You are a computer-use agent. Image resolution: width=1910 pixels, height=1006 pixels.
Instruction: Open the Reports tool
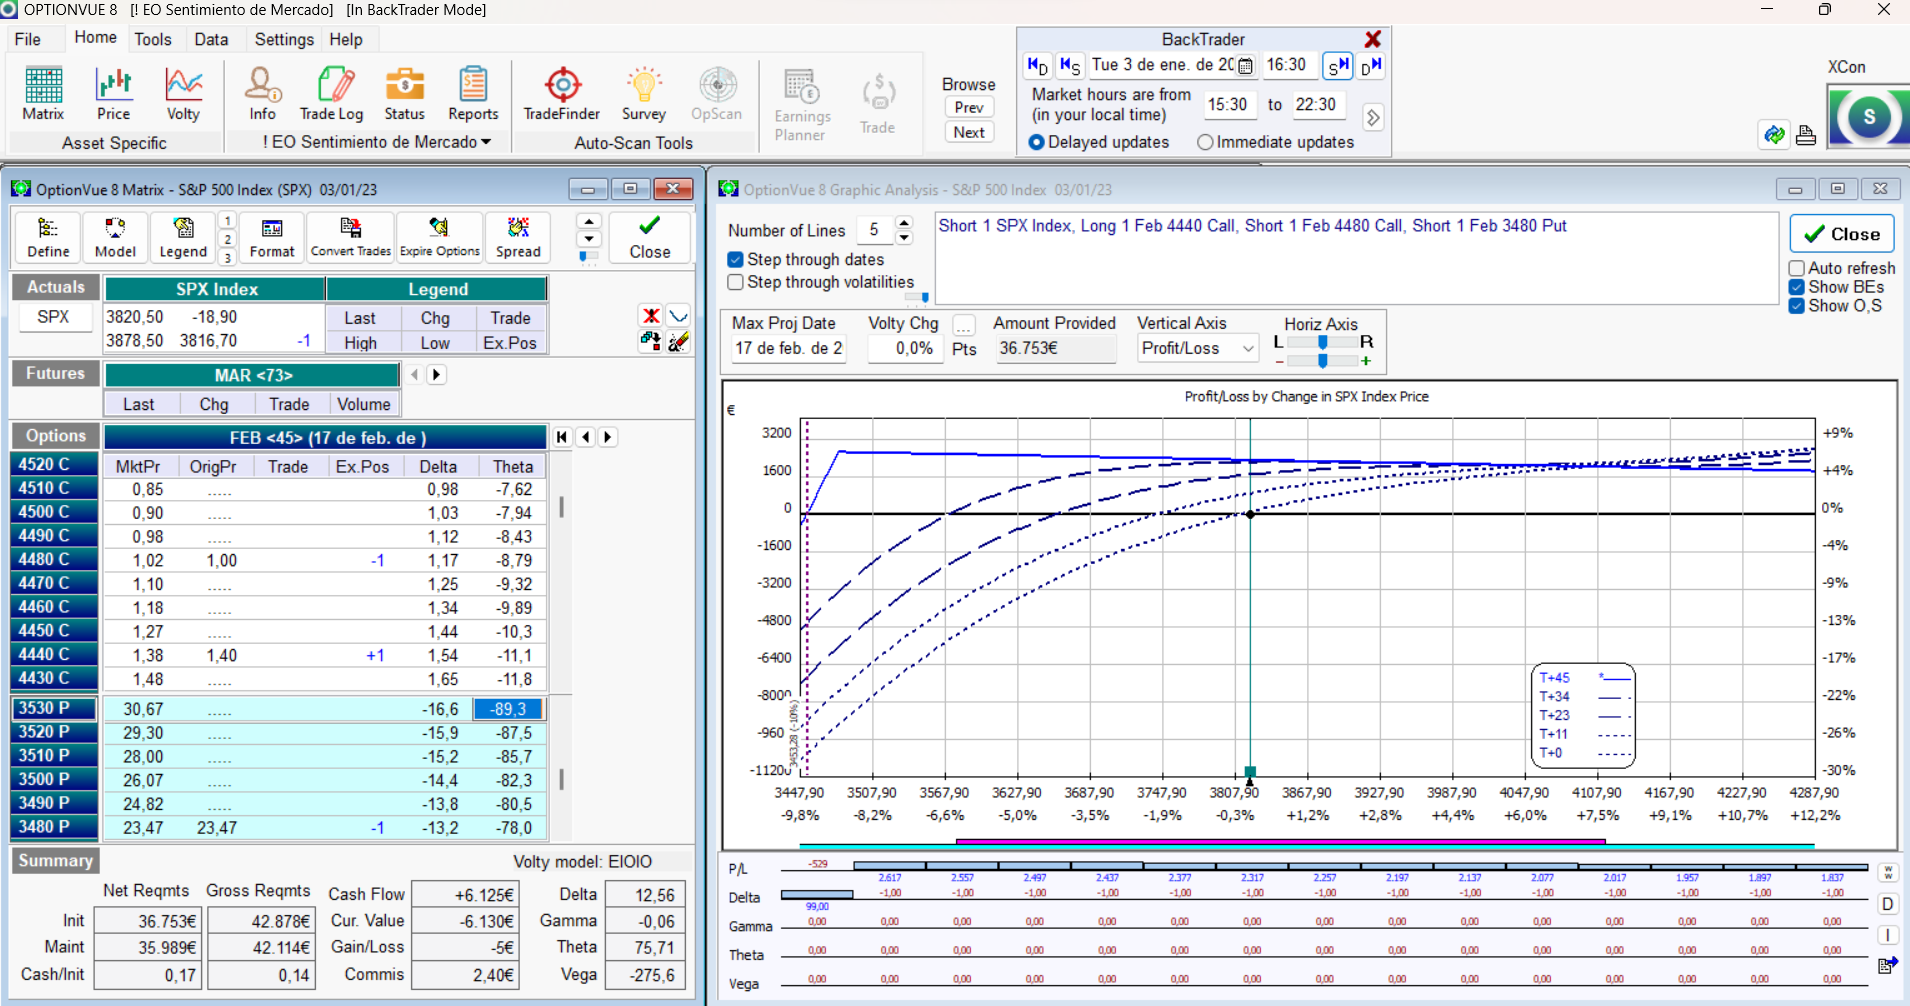473,94
